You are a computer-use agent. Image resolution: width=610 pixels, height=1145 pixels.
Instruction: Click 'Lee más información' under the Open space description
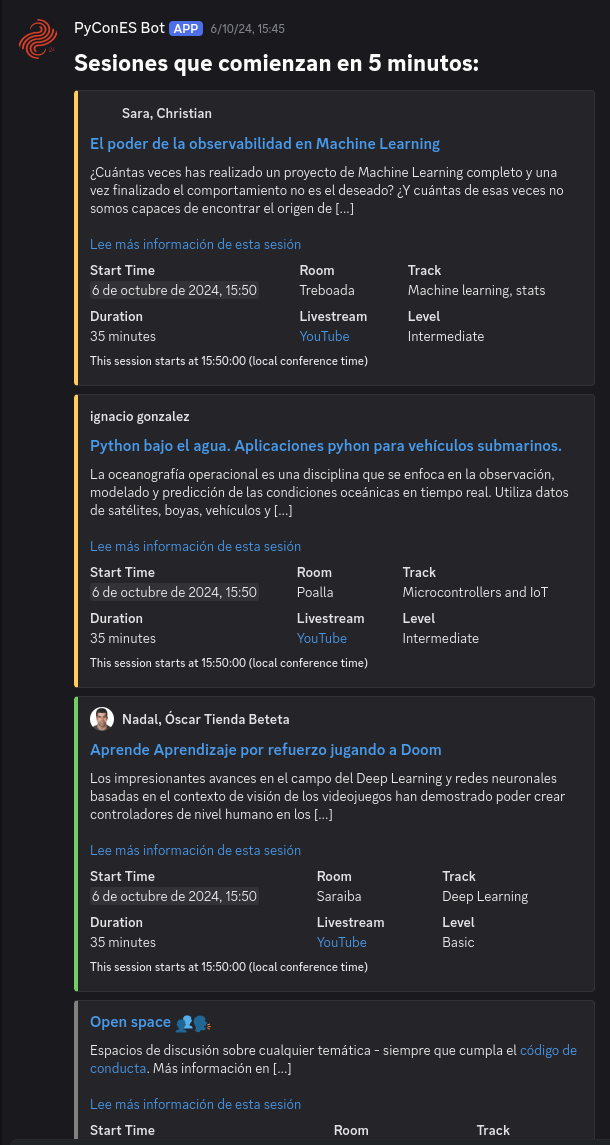[195, 1104]
